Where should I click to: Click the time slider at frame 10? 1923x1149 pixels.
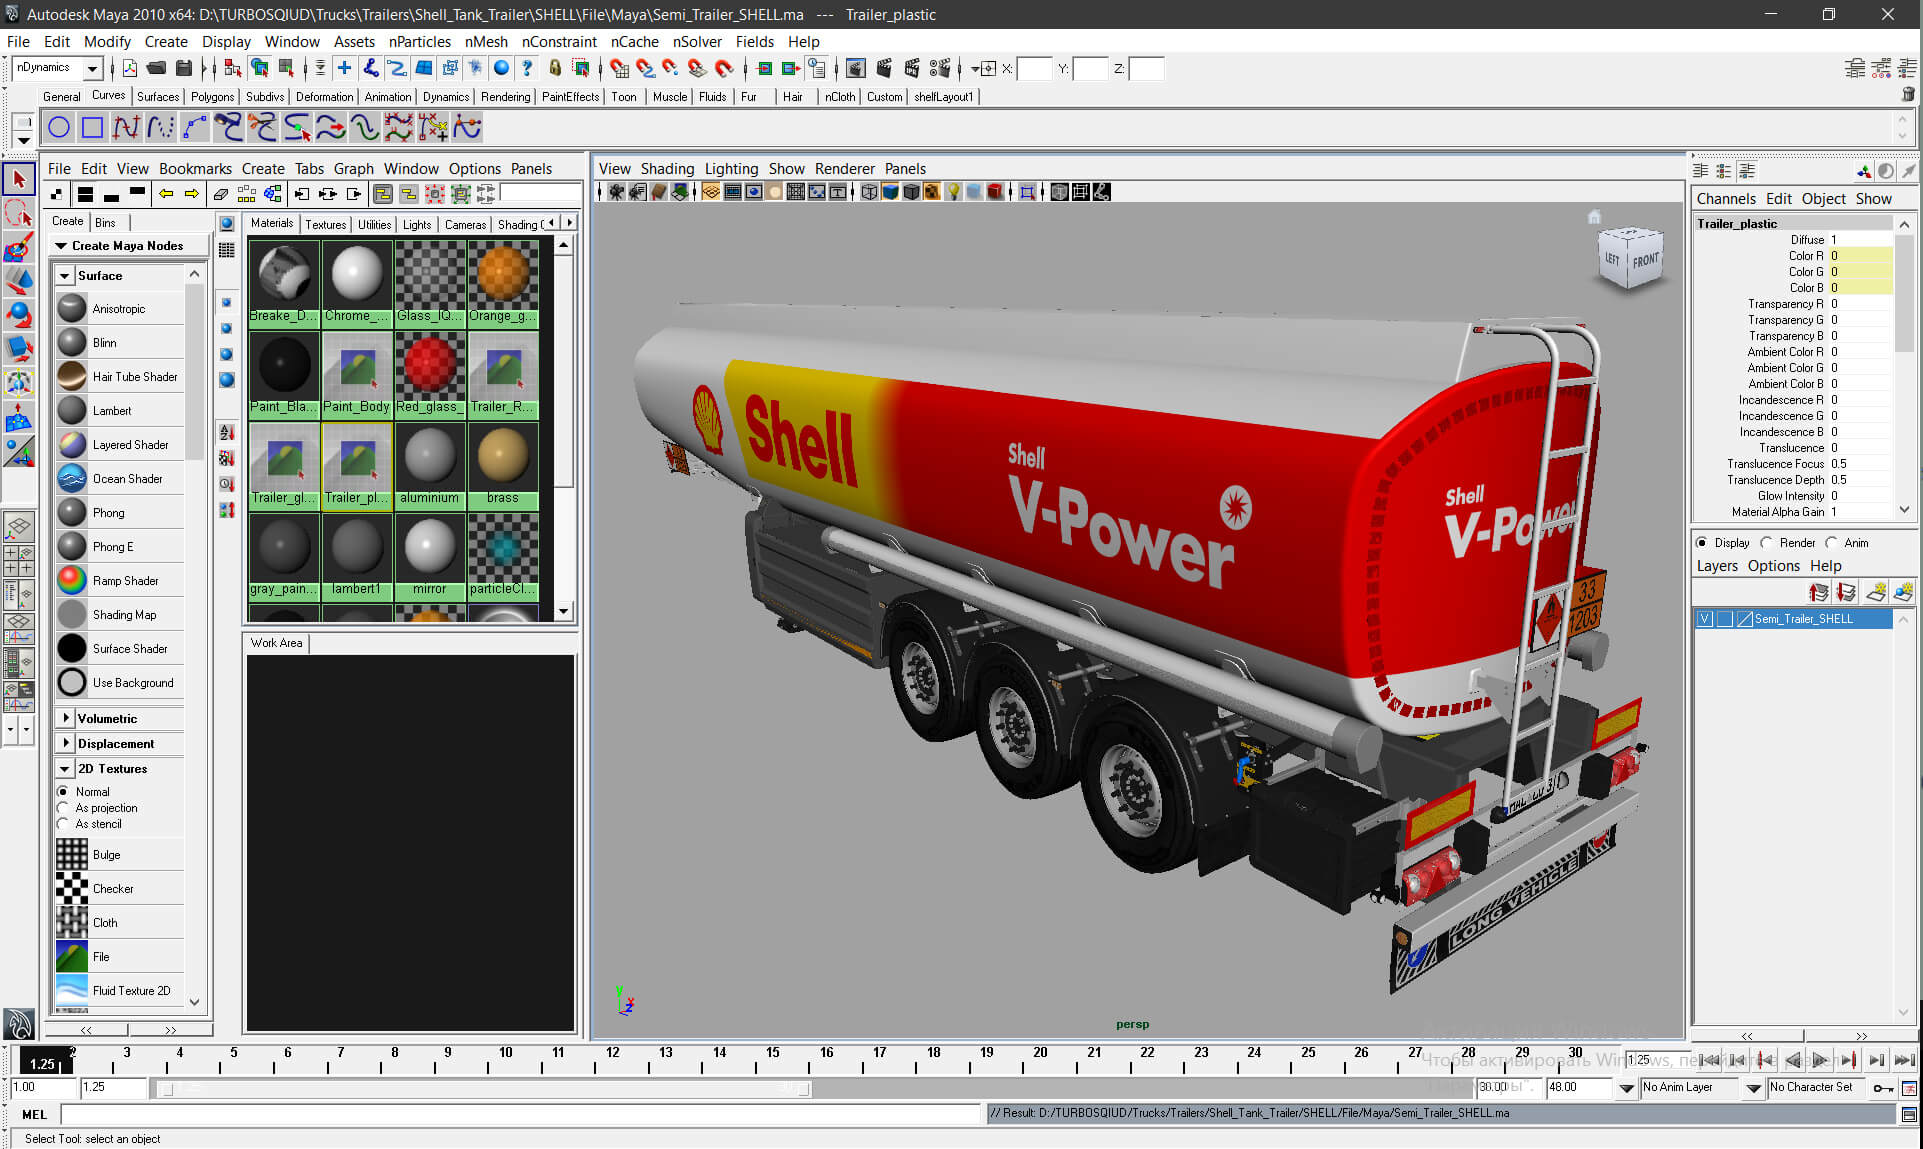(x=506, y=1059)
